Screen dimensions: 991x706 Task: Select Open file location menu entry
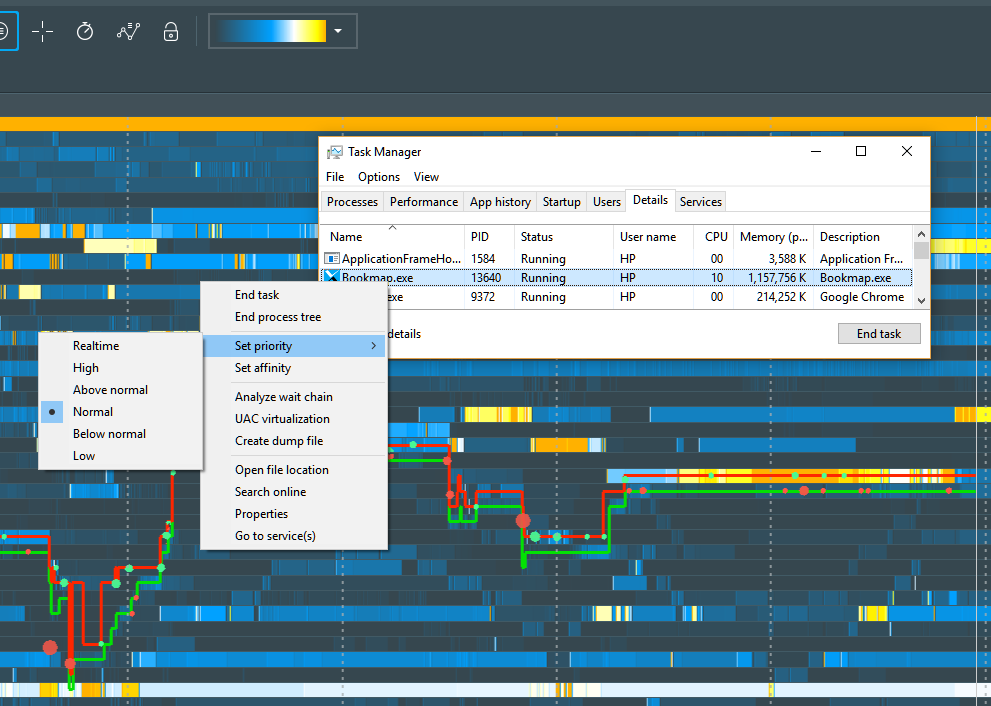(281, 470)
